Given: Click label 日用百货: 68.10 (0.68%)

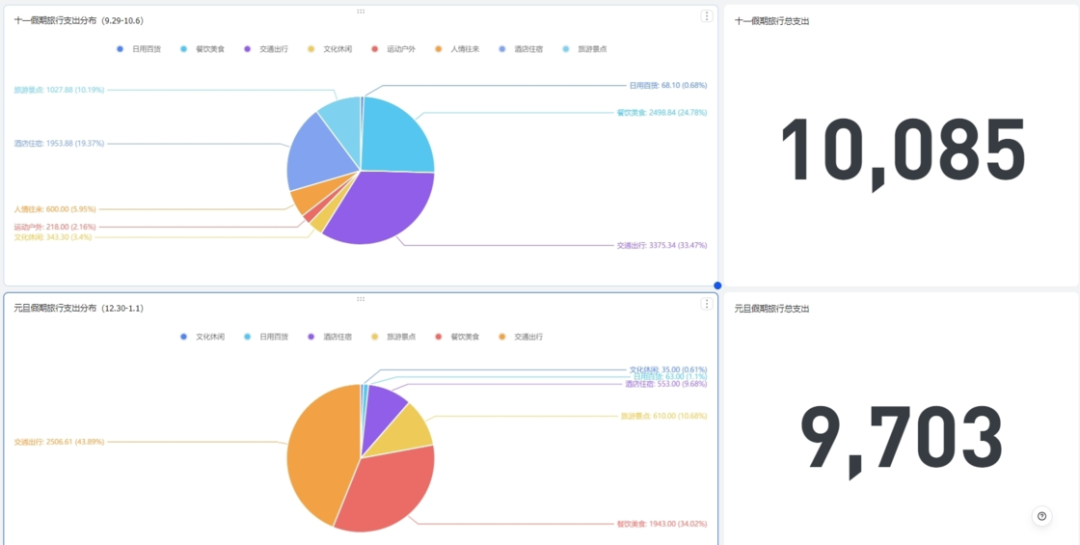Looking at the screenshot, I should 667,85.
